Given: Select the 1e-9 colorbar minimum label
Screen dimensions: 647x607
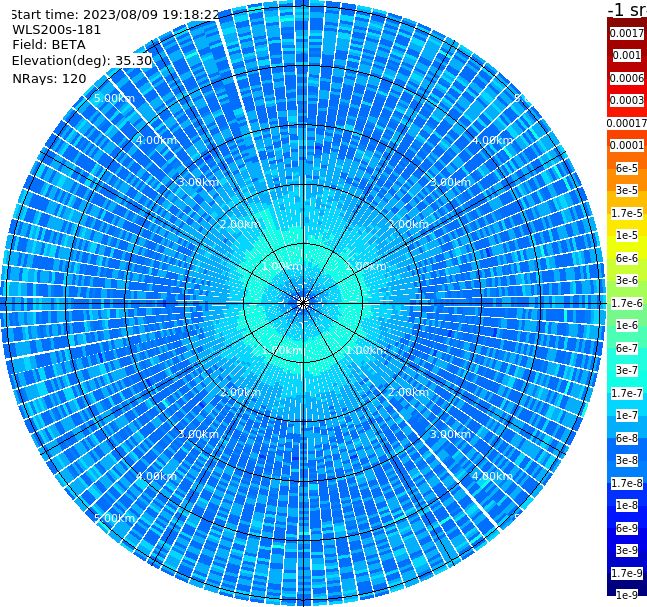Looking at the screenshot, I should (627, 595).
